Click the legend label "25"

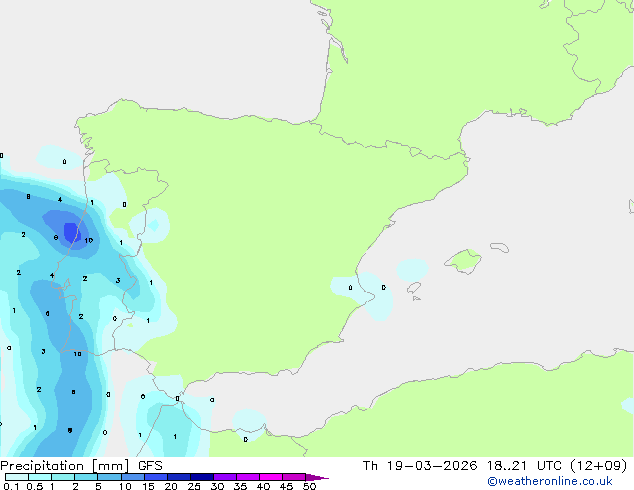pos(194,486)
